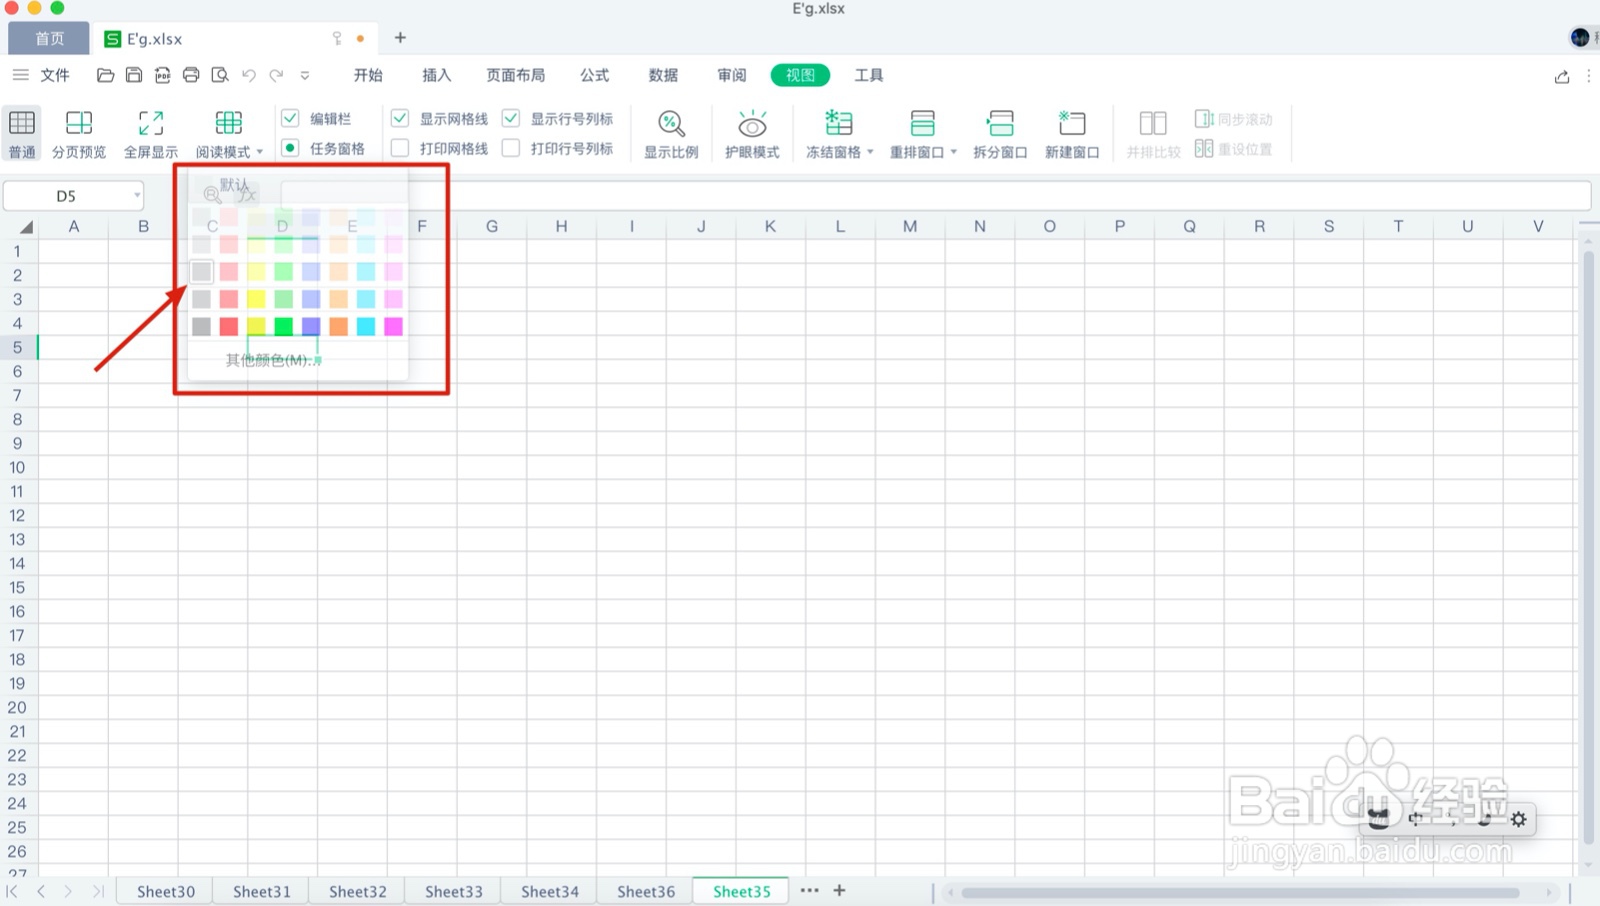Enable 打印网格线 print gridlines
1600x906 pixels.
click(x=400, y=147)
